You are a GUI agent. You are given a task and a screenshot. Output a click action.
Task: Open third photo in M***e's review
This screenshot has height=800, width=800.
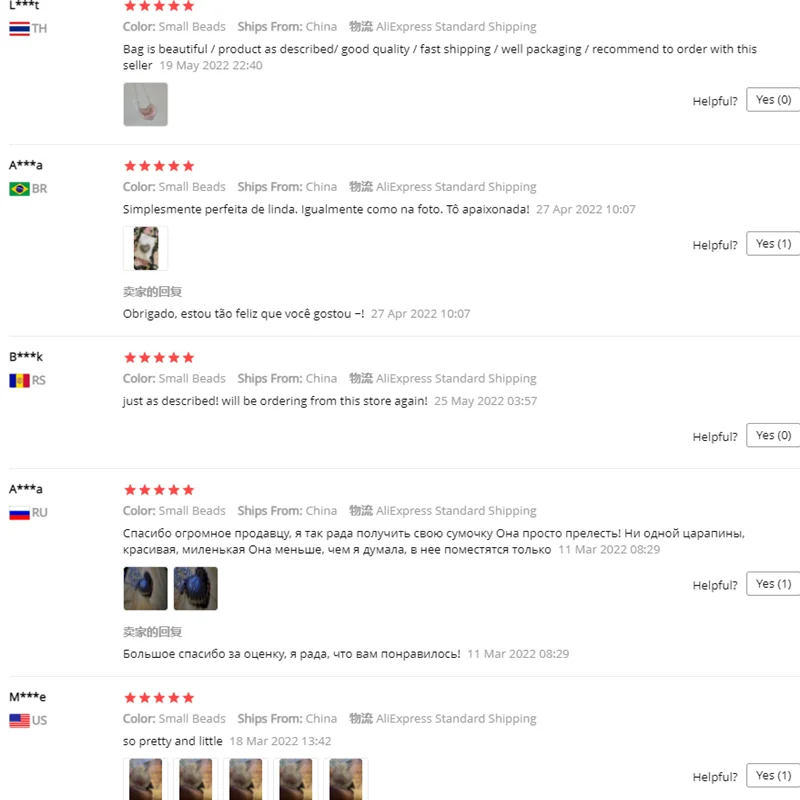(245, 779)
